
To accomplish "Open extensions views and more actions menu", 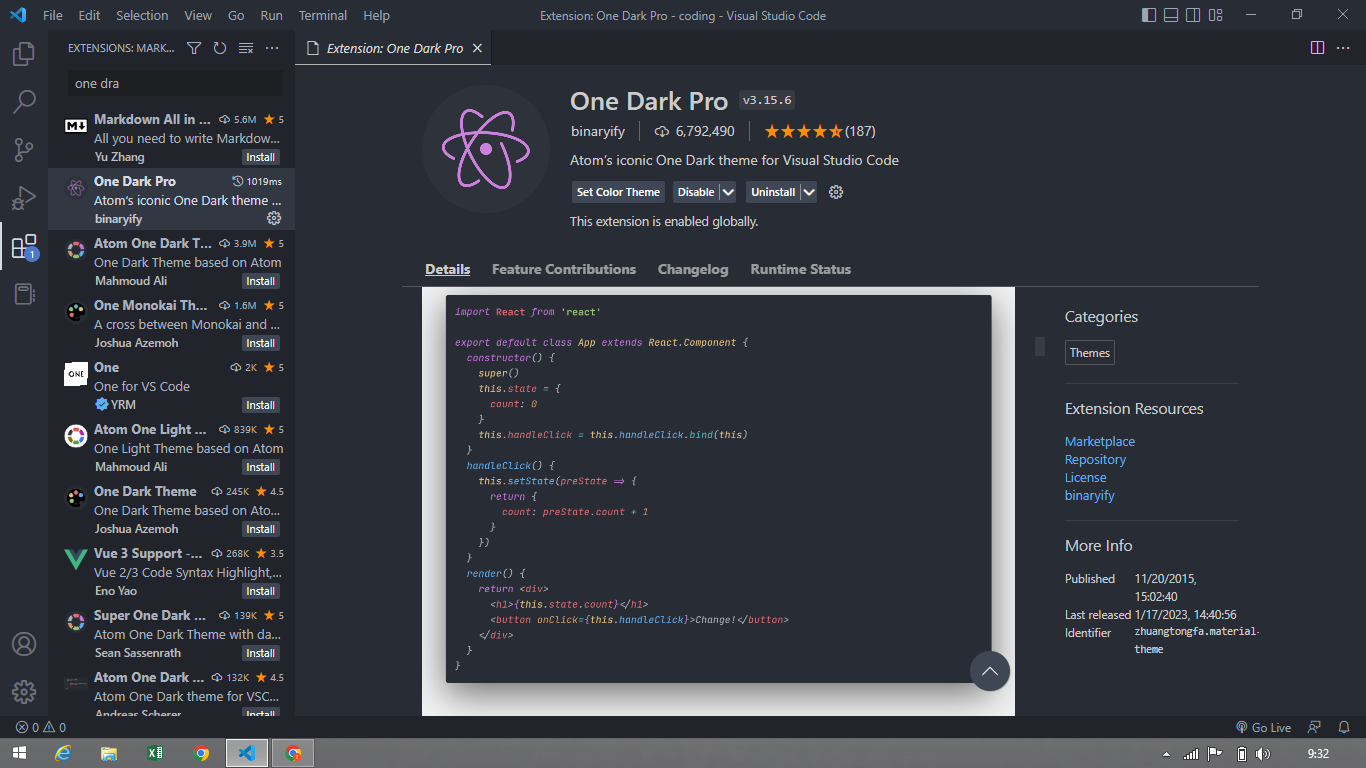I will (x=272, y=48).
